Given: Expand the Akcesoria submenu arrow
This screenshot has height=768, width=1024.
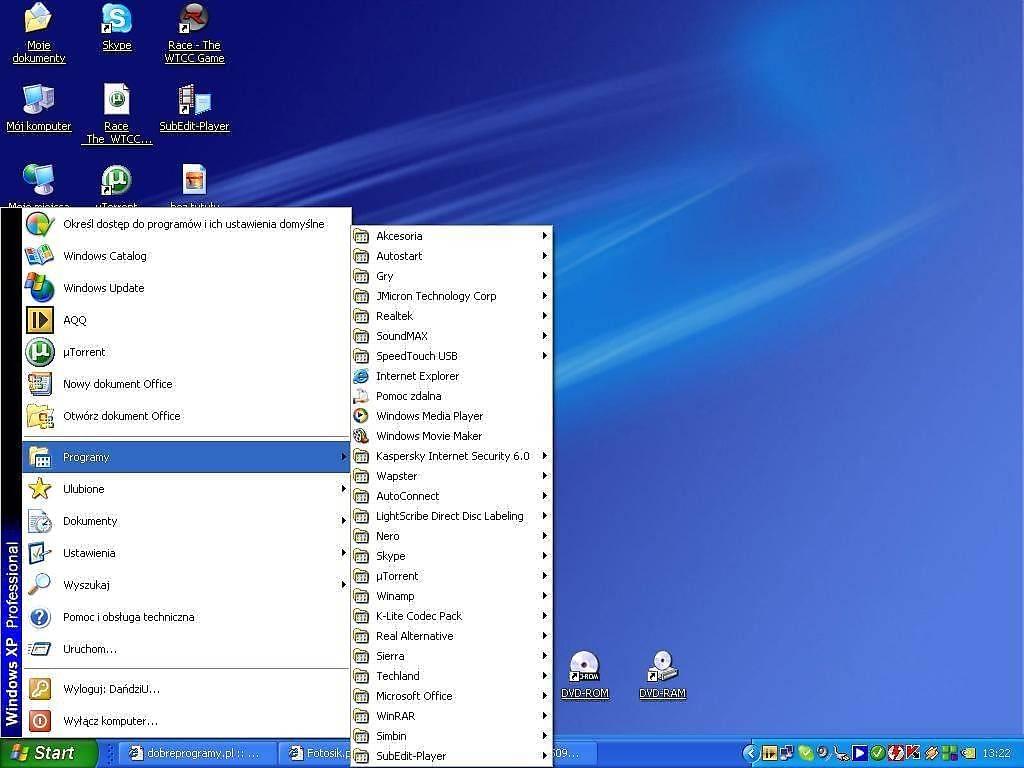Looking at the screenshot, I should [x=544, y=236].
